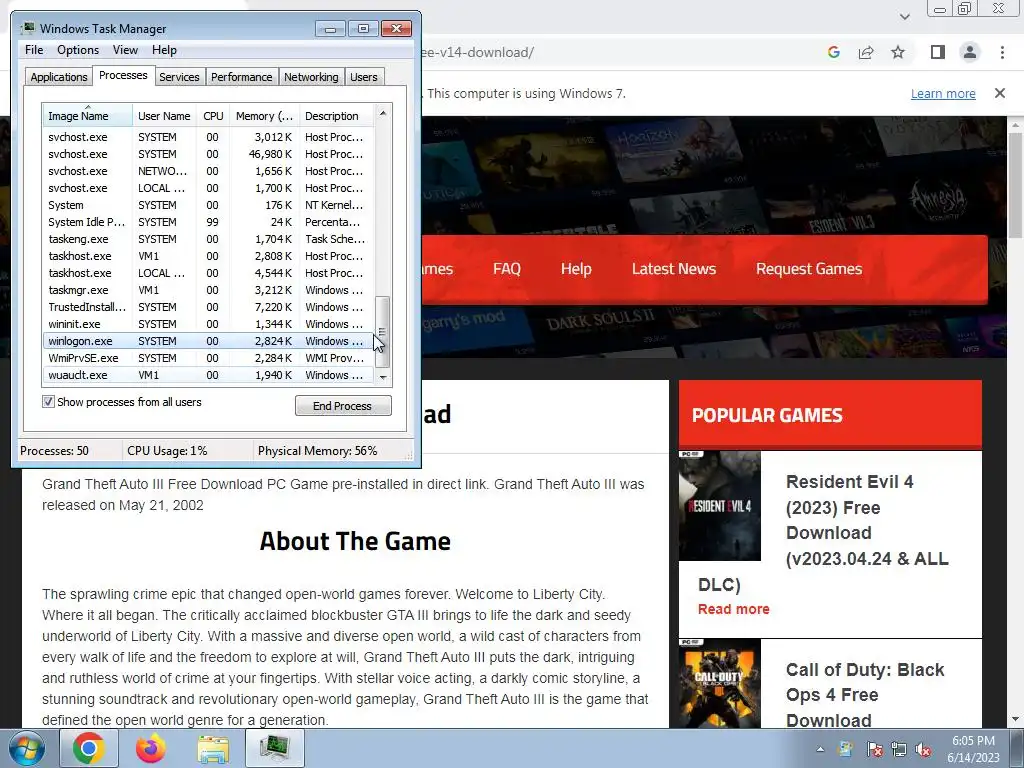Select the WmiPrvSE.exe process row

click(208, 358)
